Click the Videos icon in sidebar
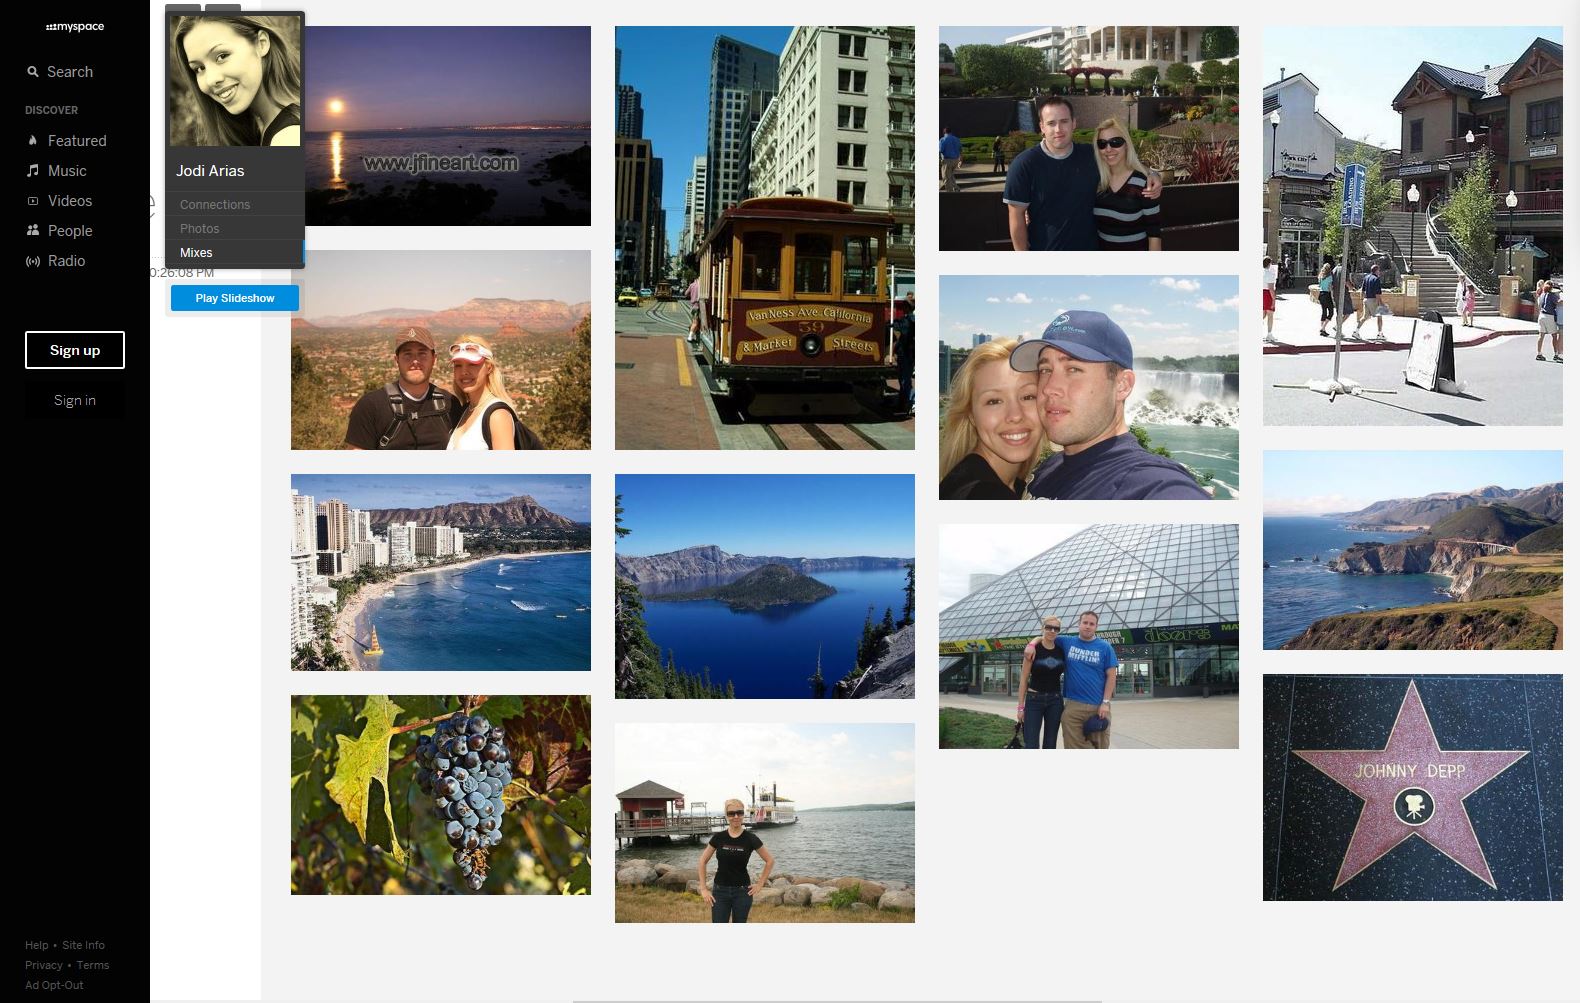The image size is (1580, 1003). [x=33, y=201]
